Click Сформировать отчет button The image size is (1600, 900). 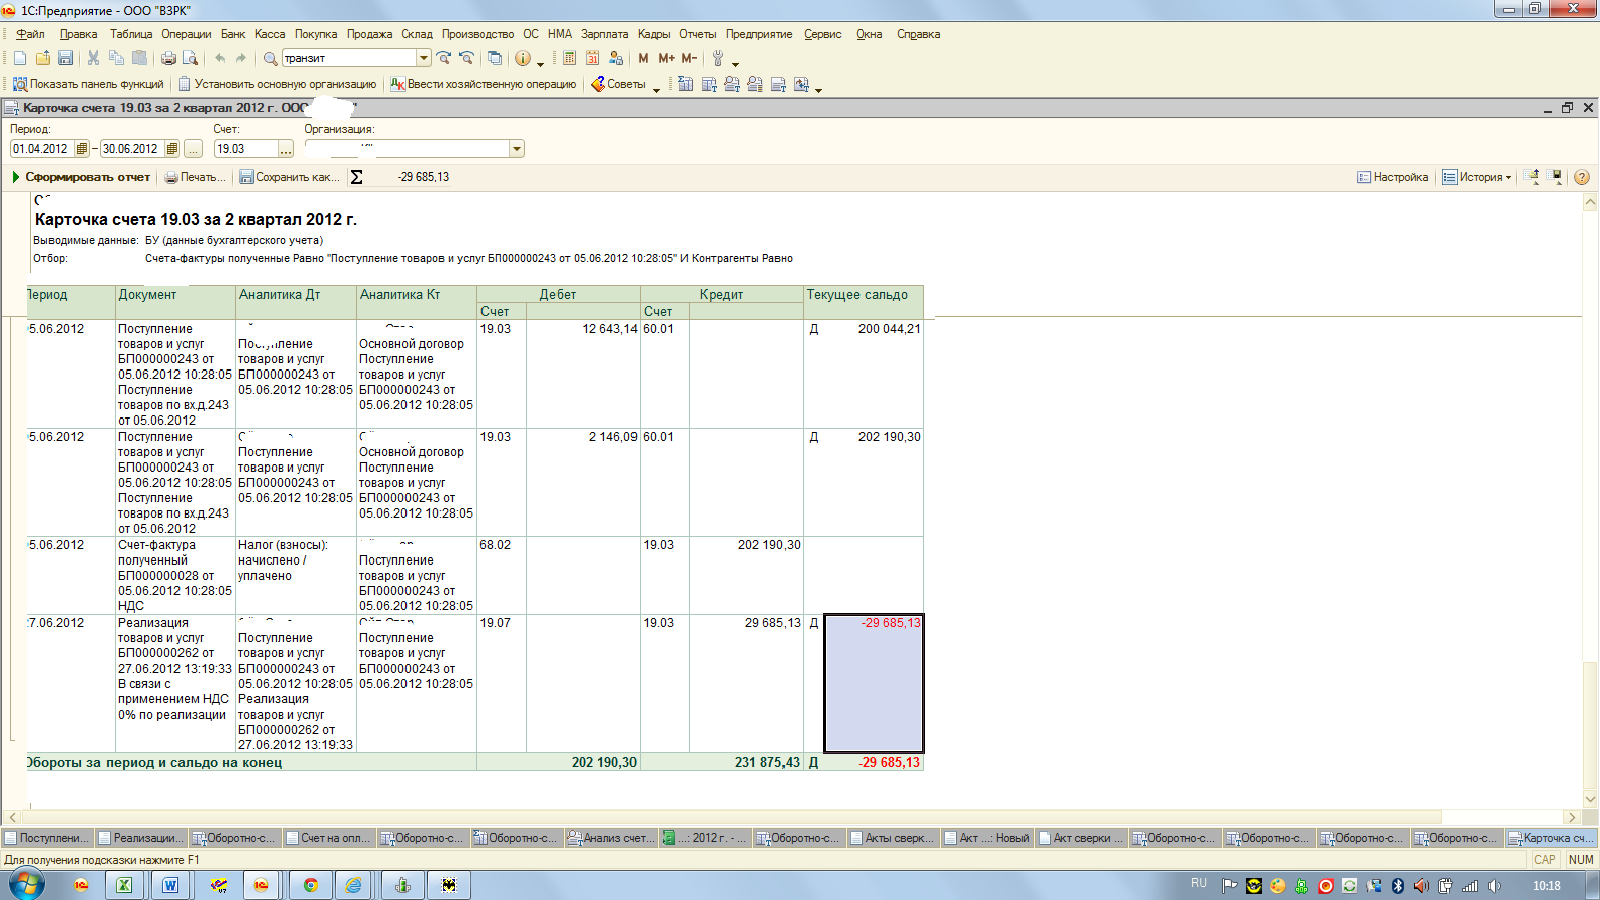[80, 177]
